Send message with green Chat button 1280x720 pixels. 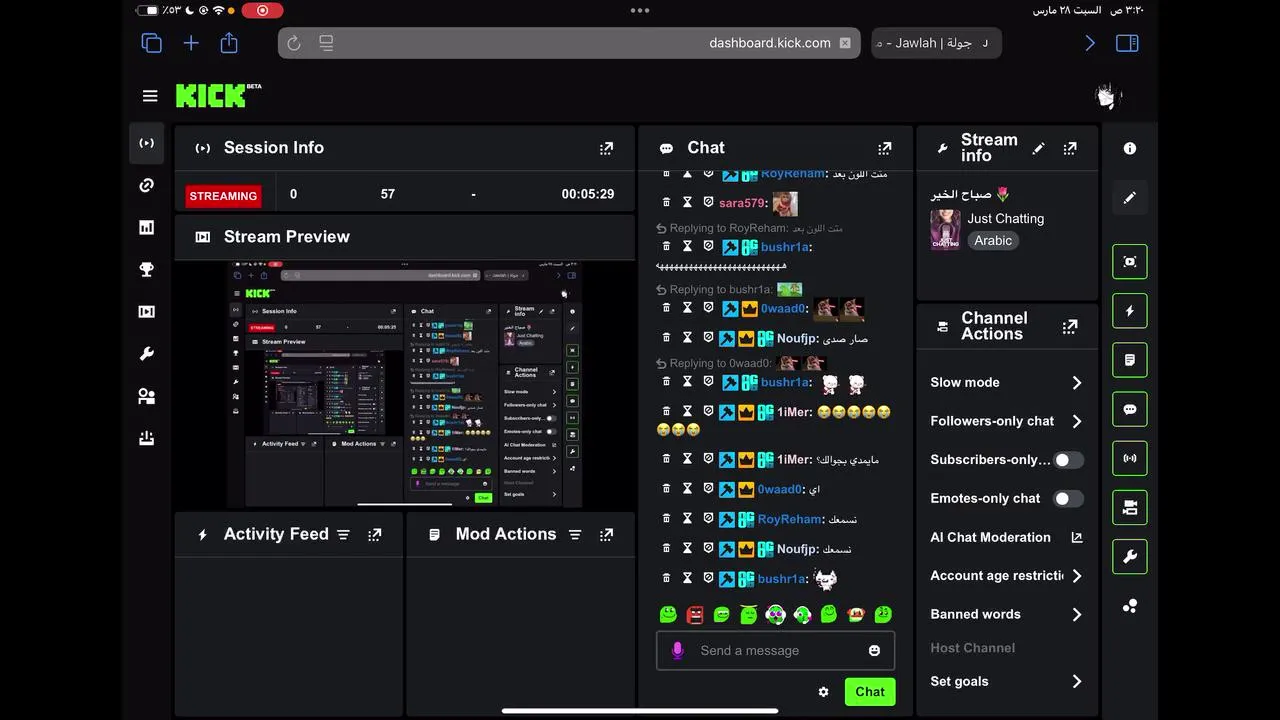[869, 692]
